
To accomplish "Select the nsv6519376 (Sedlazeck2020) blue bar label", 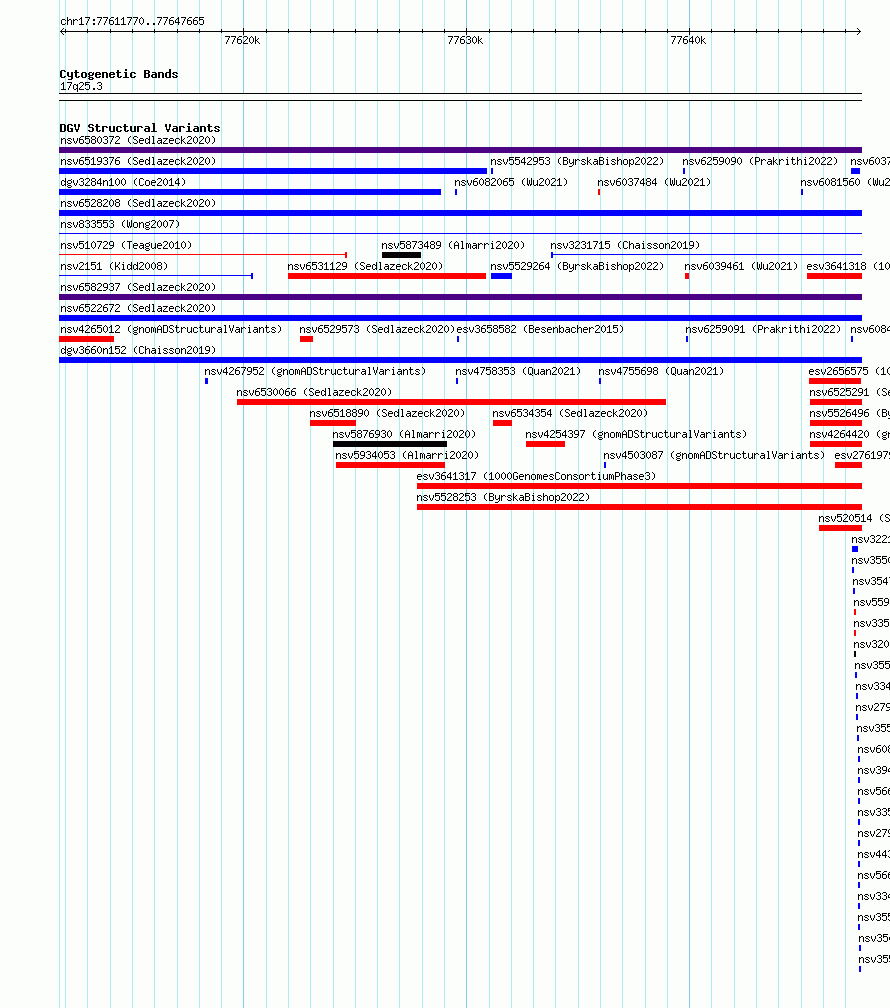I will 138,161.
